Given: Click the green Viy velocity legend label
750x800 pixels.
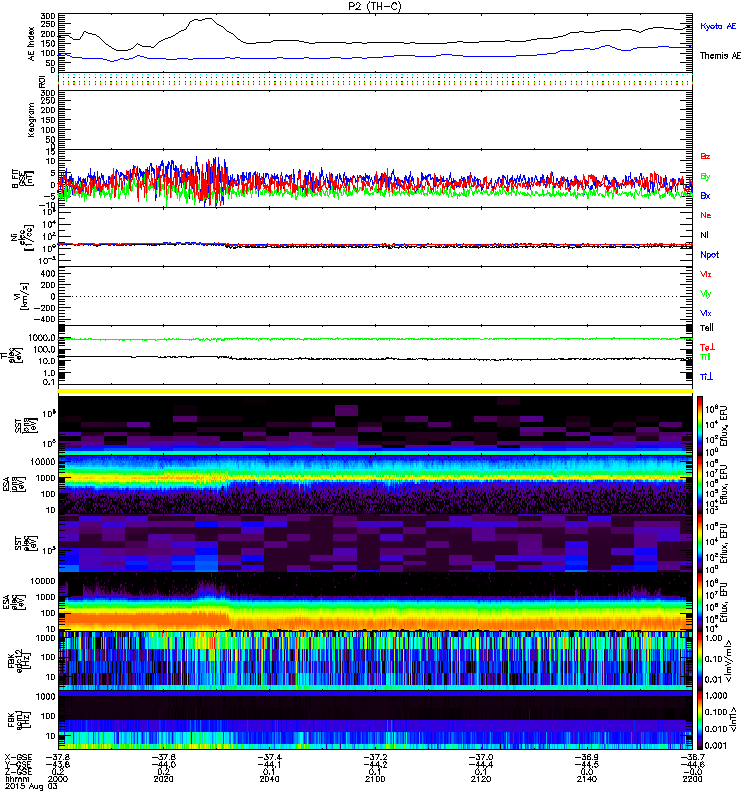Looking at the screenshot, I should click(x=706, y=294).
